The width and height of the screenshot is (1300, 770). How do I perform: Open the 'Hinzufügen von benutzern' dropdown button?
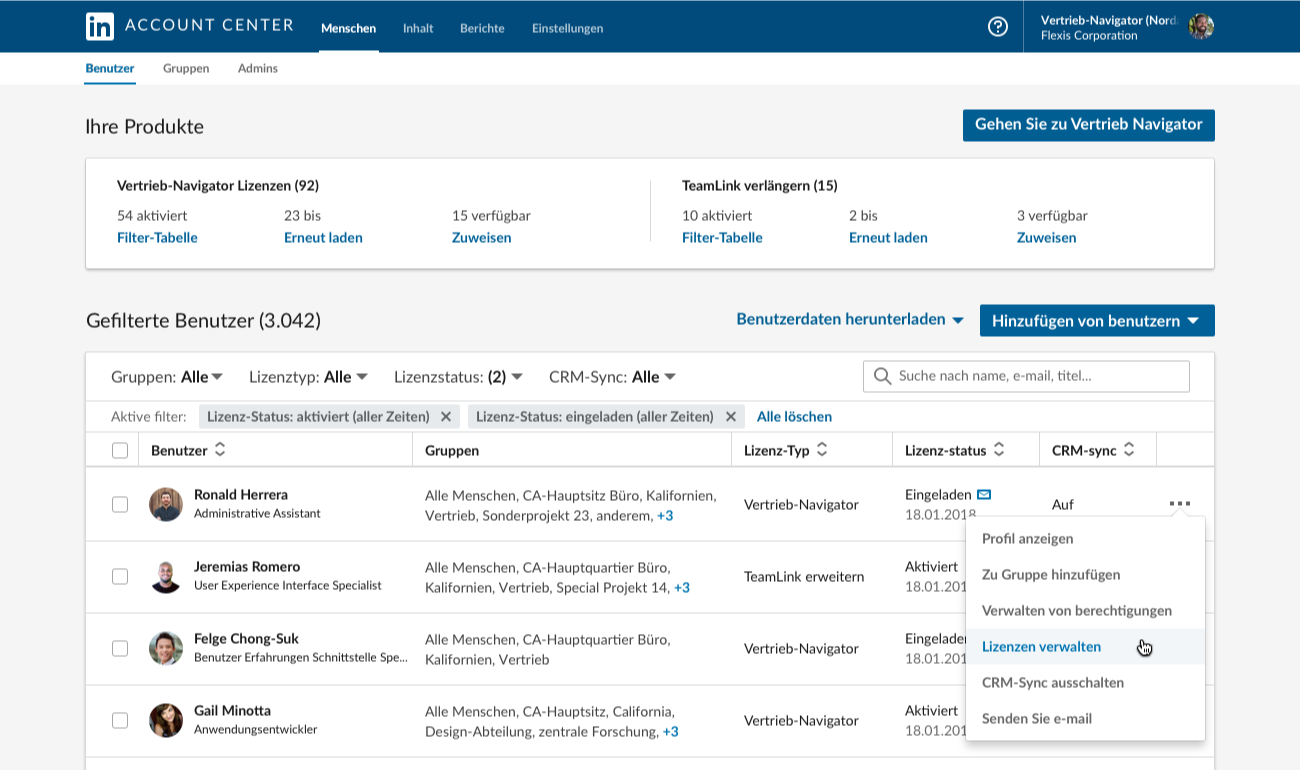coord(1097,320)
